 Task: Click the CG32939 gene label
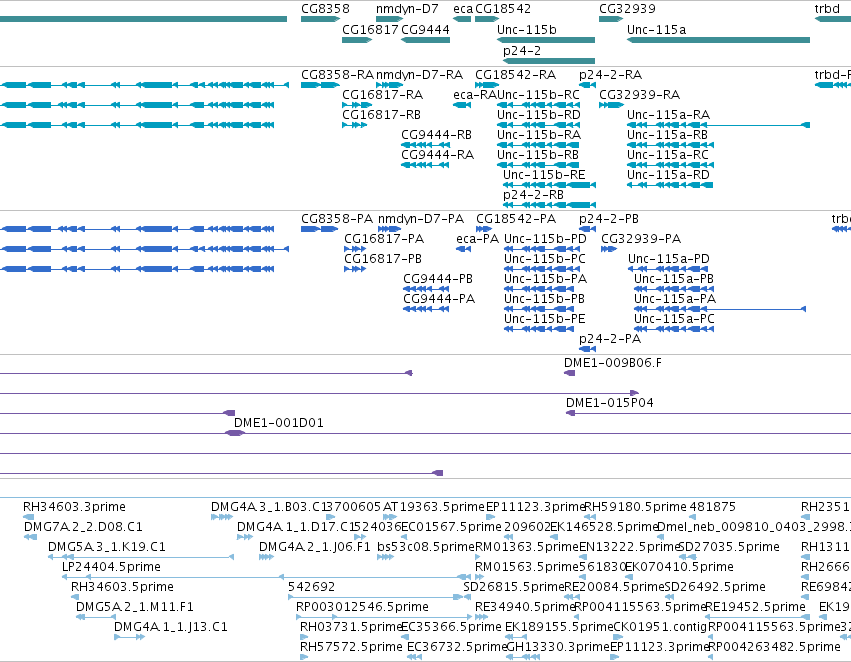627,9
